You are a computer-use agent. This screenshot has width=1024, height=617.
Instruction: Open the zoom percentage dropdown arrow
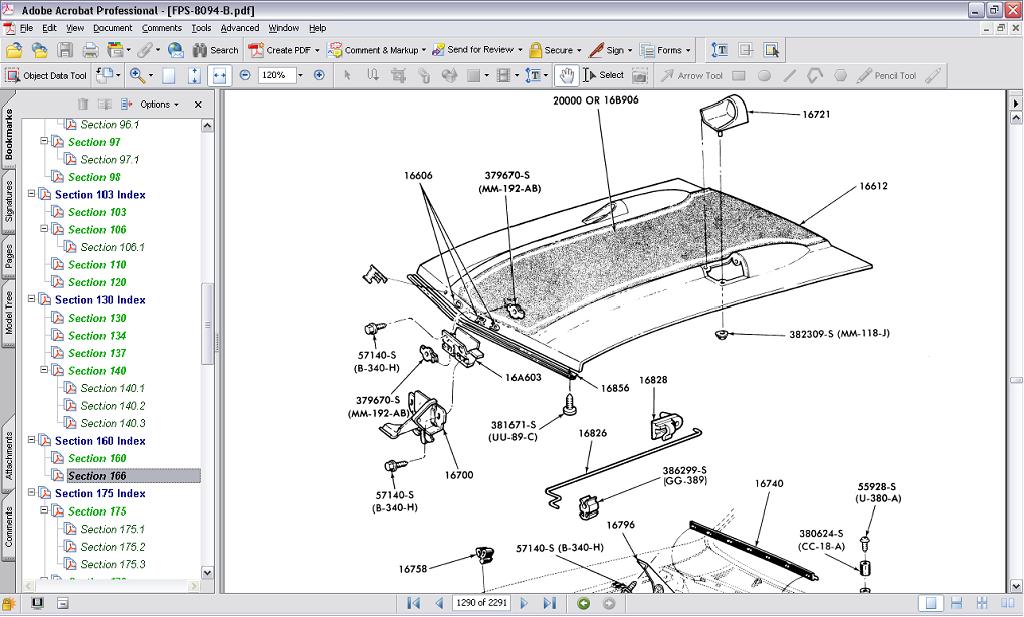click(x=298, y=75)
